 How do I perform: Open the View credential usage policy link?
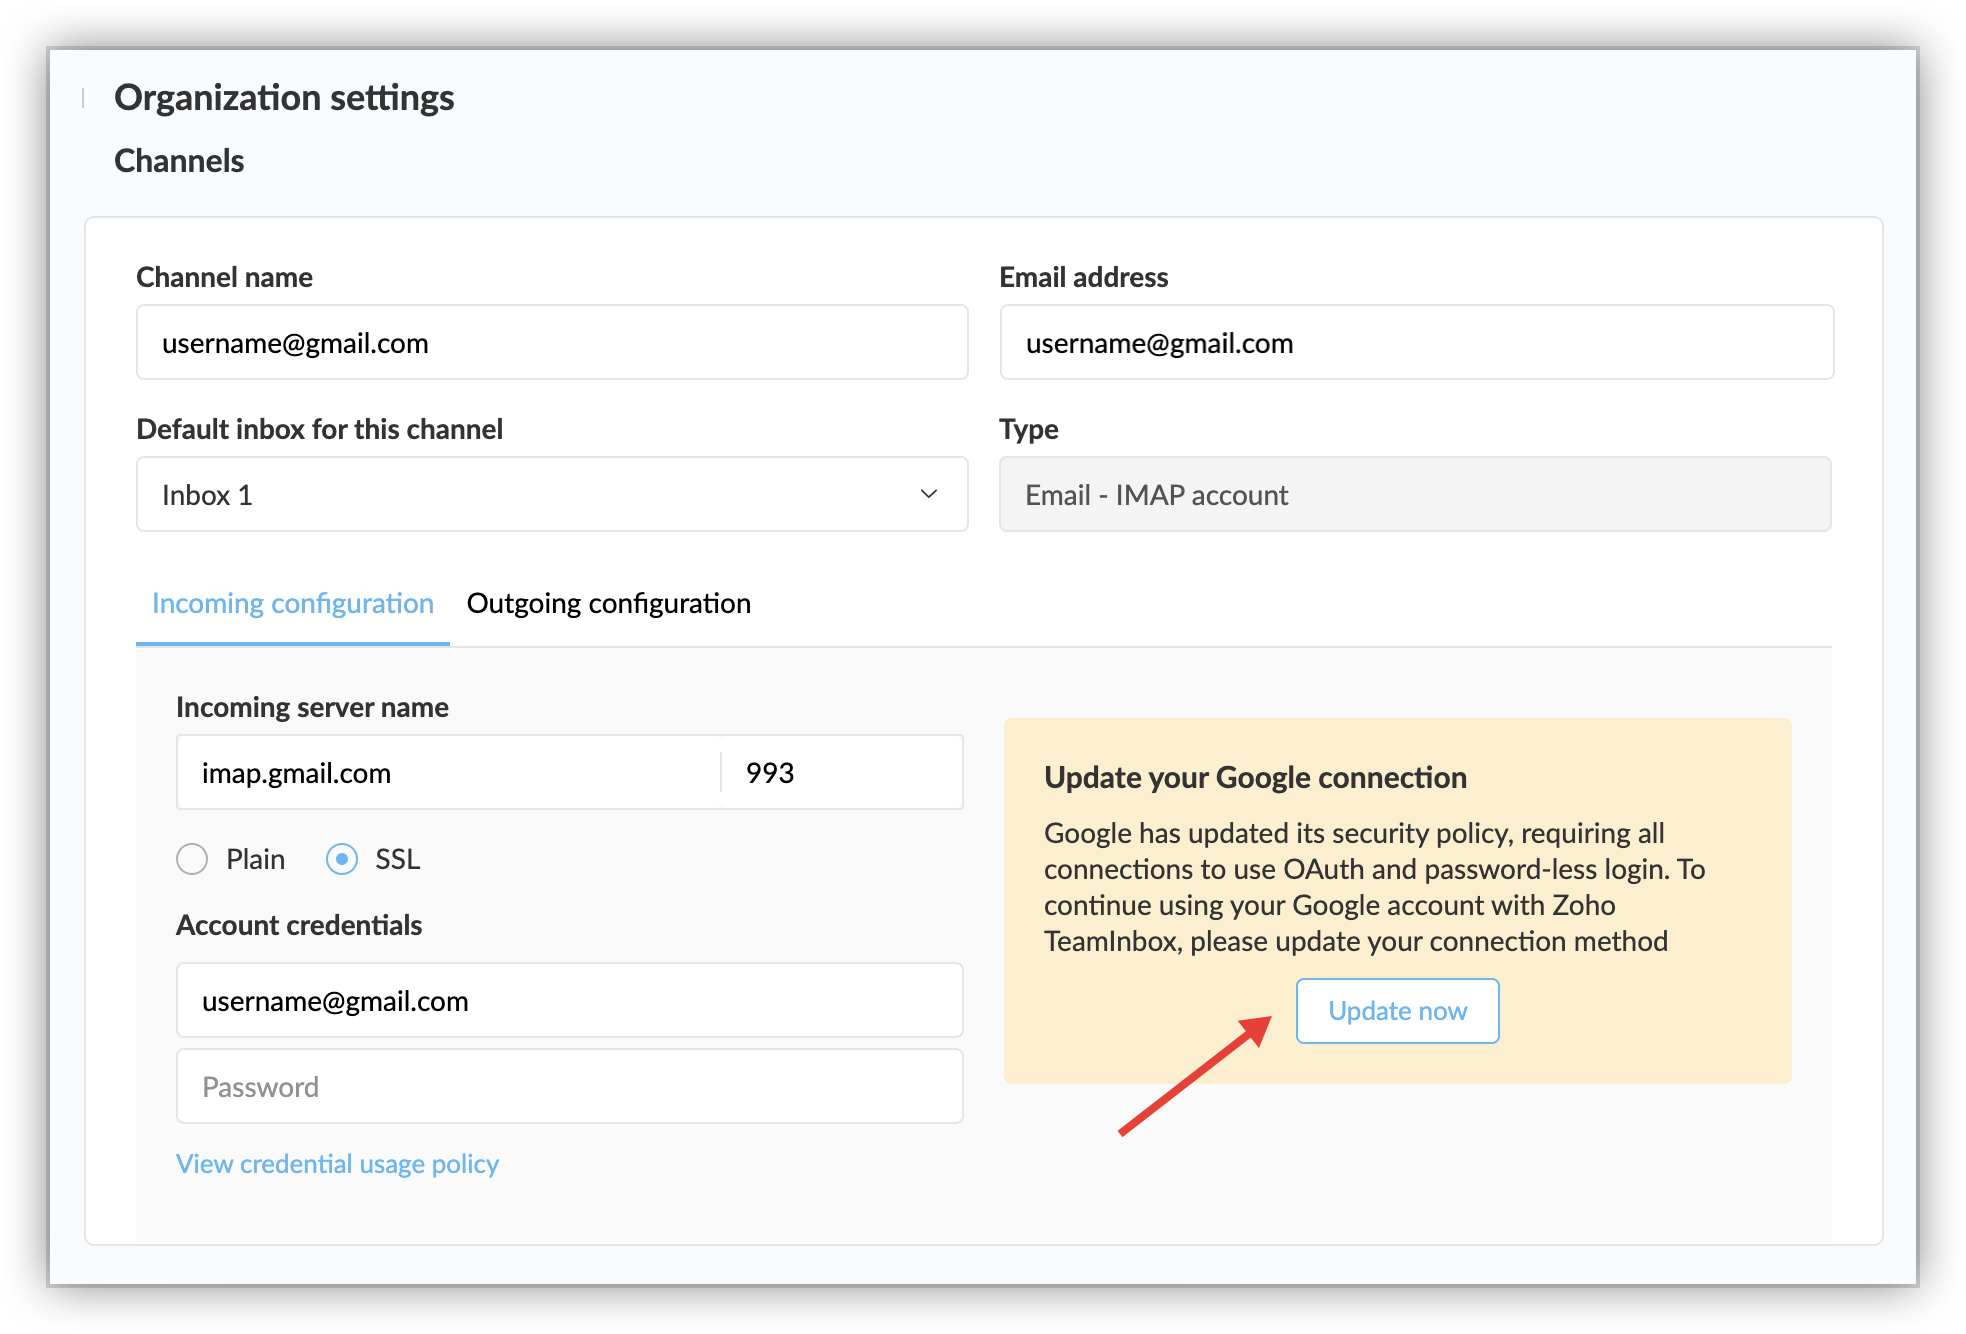coord(337,1164)
